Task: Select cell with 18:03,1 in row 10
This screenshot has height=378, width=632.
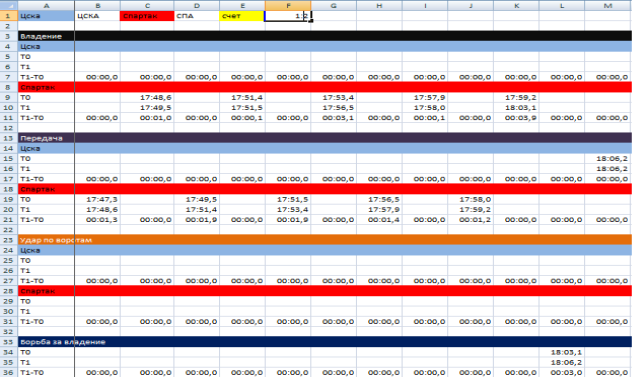Action: click(x=516, y=108)
